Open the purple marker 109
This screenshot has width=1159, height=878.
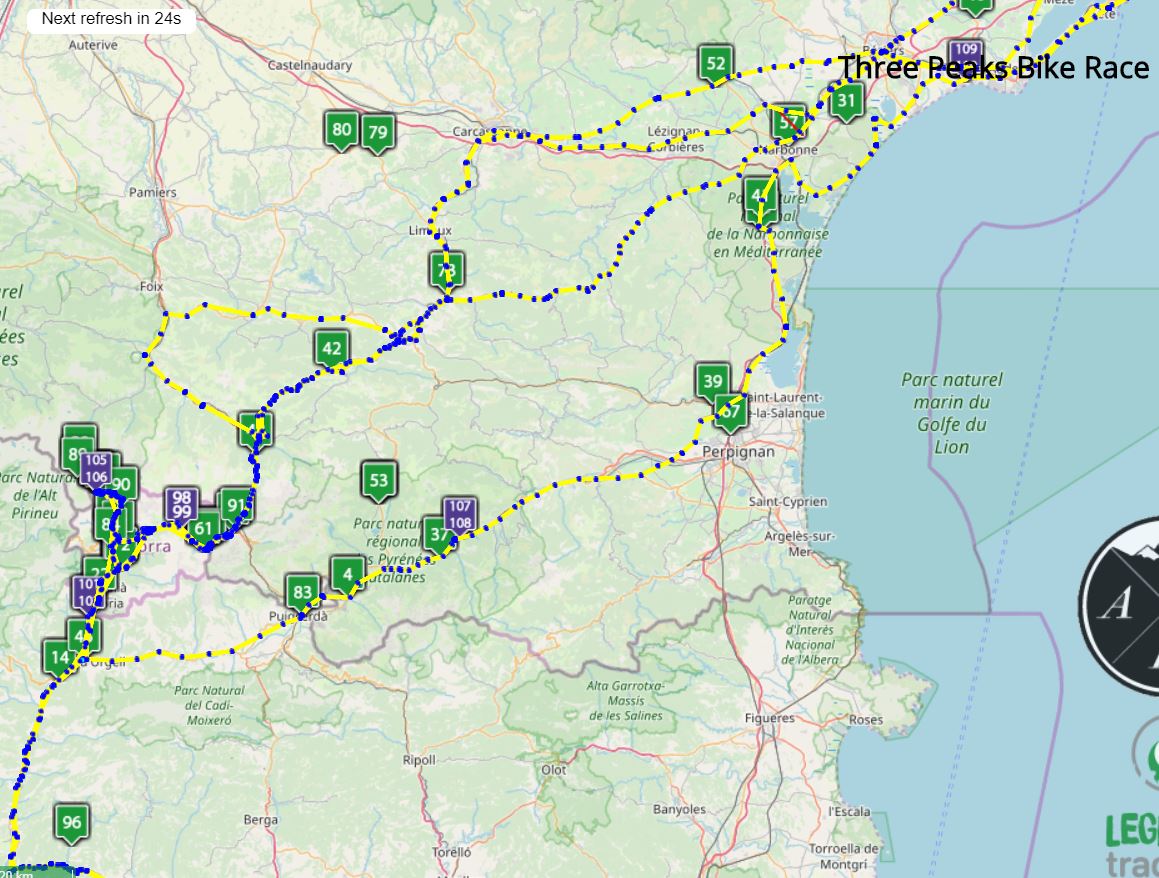tap(966, 54)
